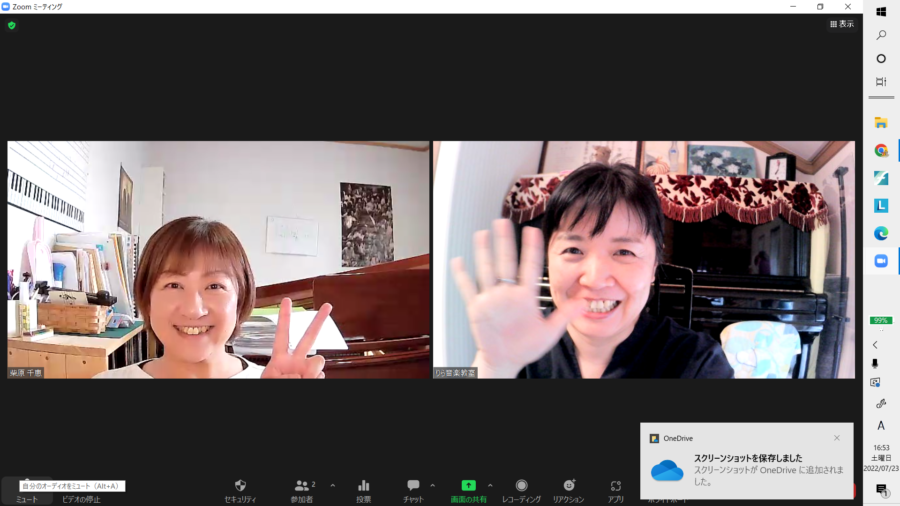Dismiss the OneDrive notification
Viewport: 900px width, 506px height.
837,438
